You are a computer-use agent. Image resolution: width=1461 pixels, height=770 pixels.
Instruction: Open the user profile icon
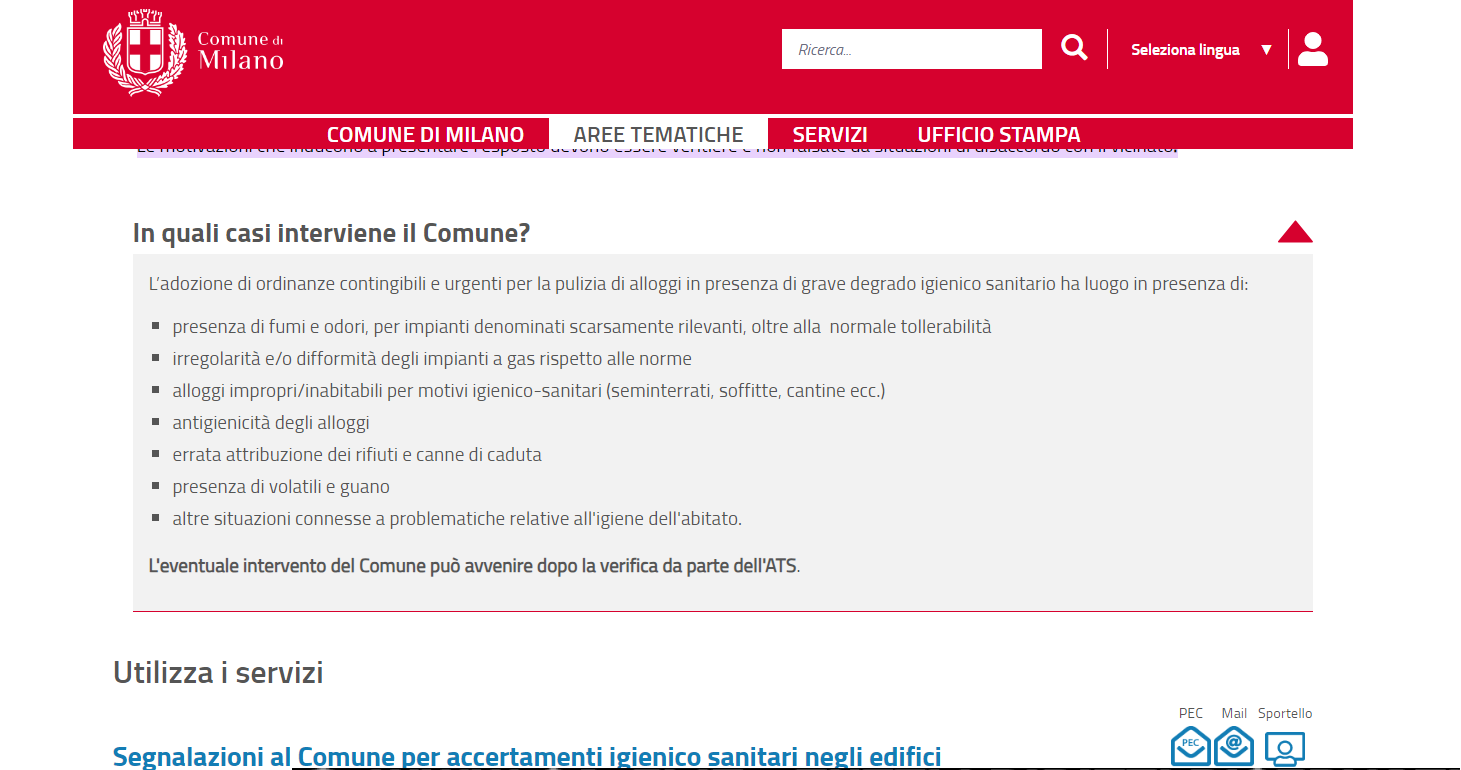1312,49
